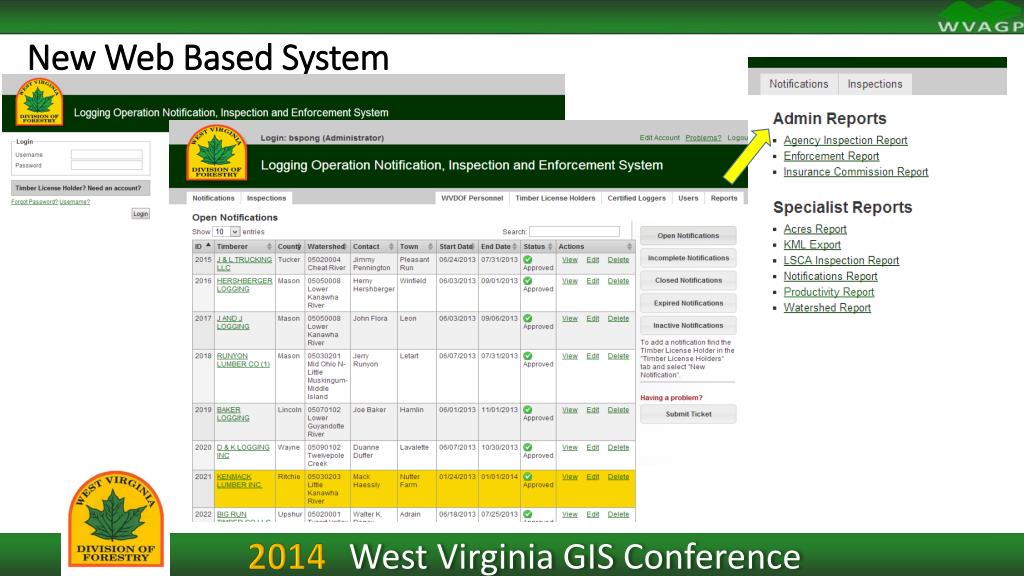Click the Username field in the login box
Viewport: 1024px width, 576px height.
106,155
